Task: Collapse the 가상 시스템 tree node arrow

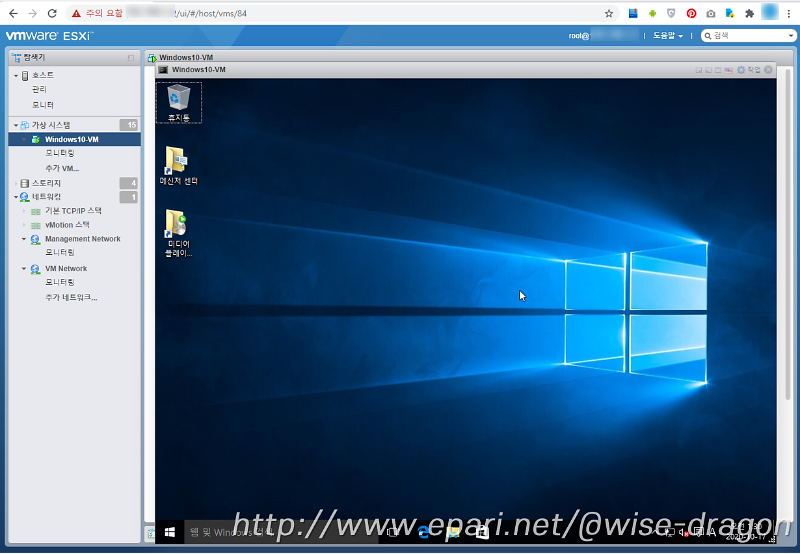Action: point(16,125)
